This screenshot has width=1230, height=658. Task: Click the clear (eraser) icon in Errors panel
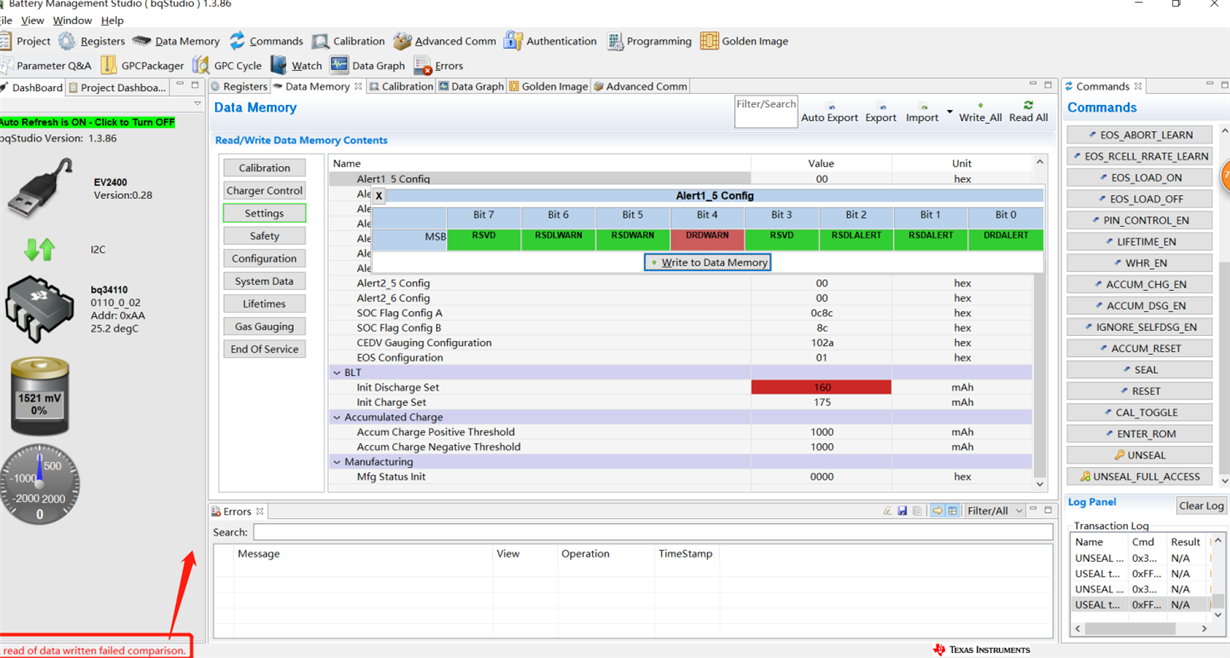887,511
